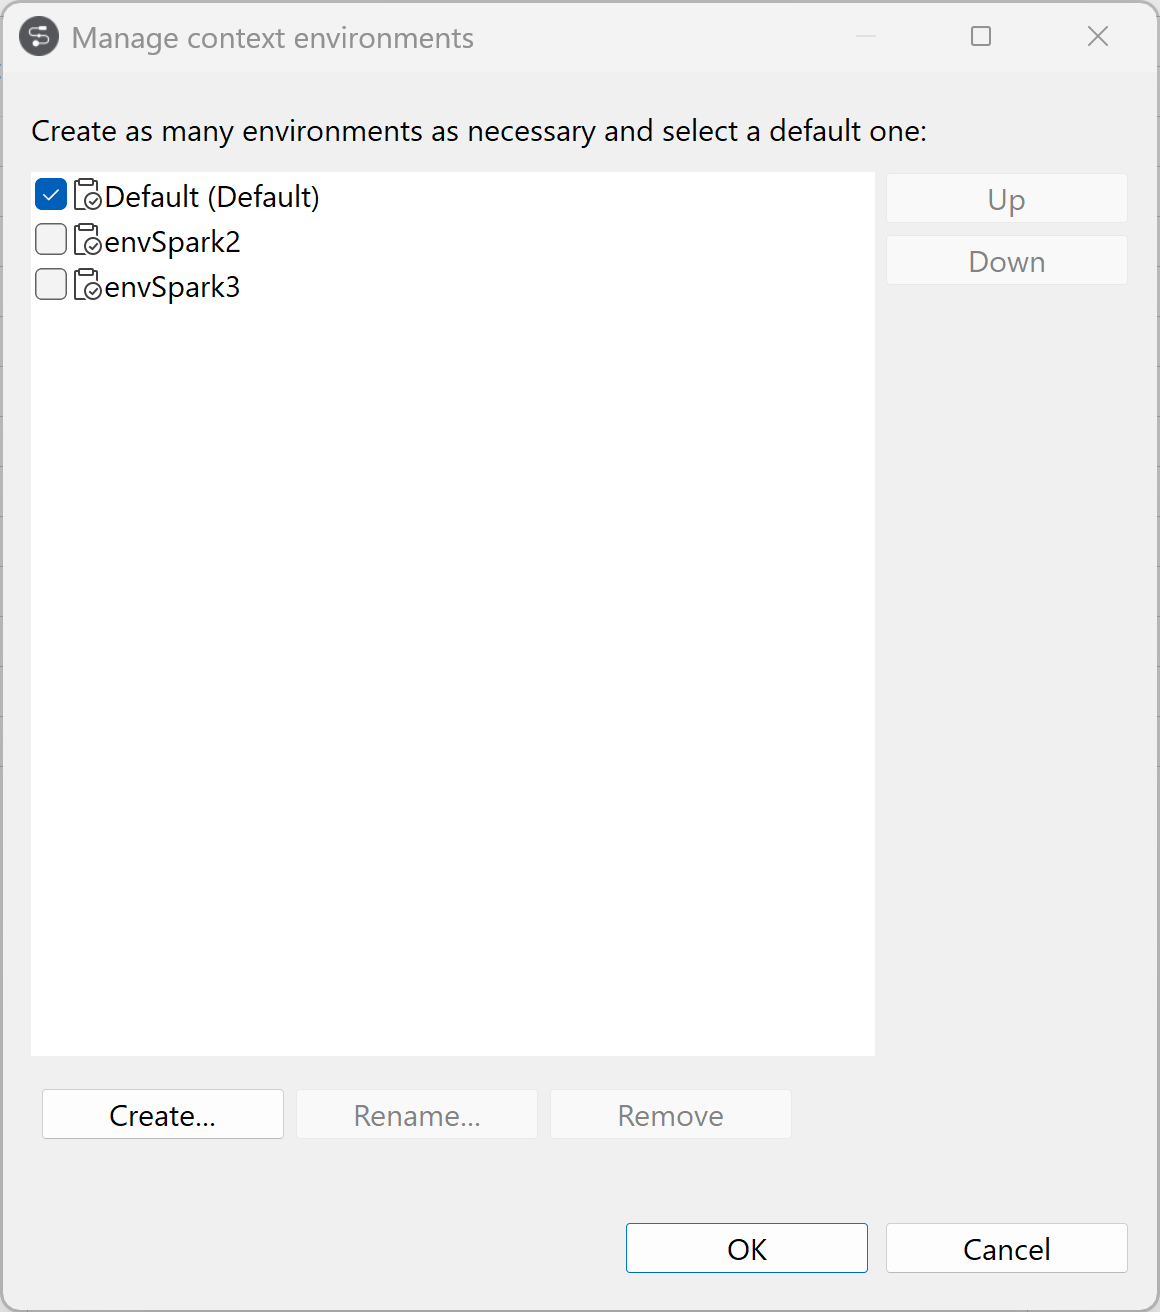Image resolution: width=1160 pixels, height=1312 pixels.
Task: Move the environment Up
Action: (x=1006, y=199)
